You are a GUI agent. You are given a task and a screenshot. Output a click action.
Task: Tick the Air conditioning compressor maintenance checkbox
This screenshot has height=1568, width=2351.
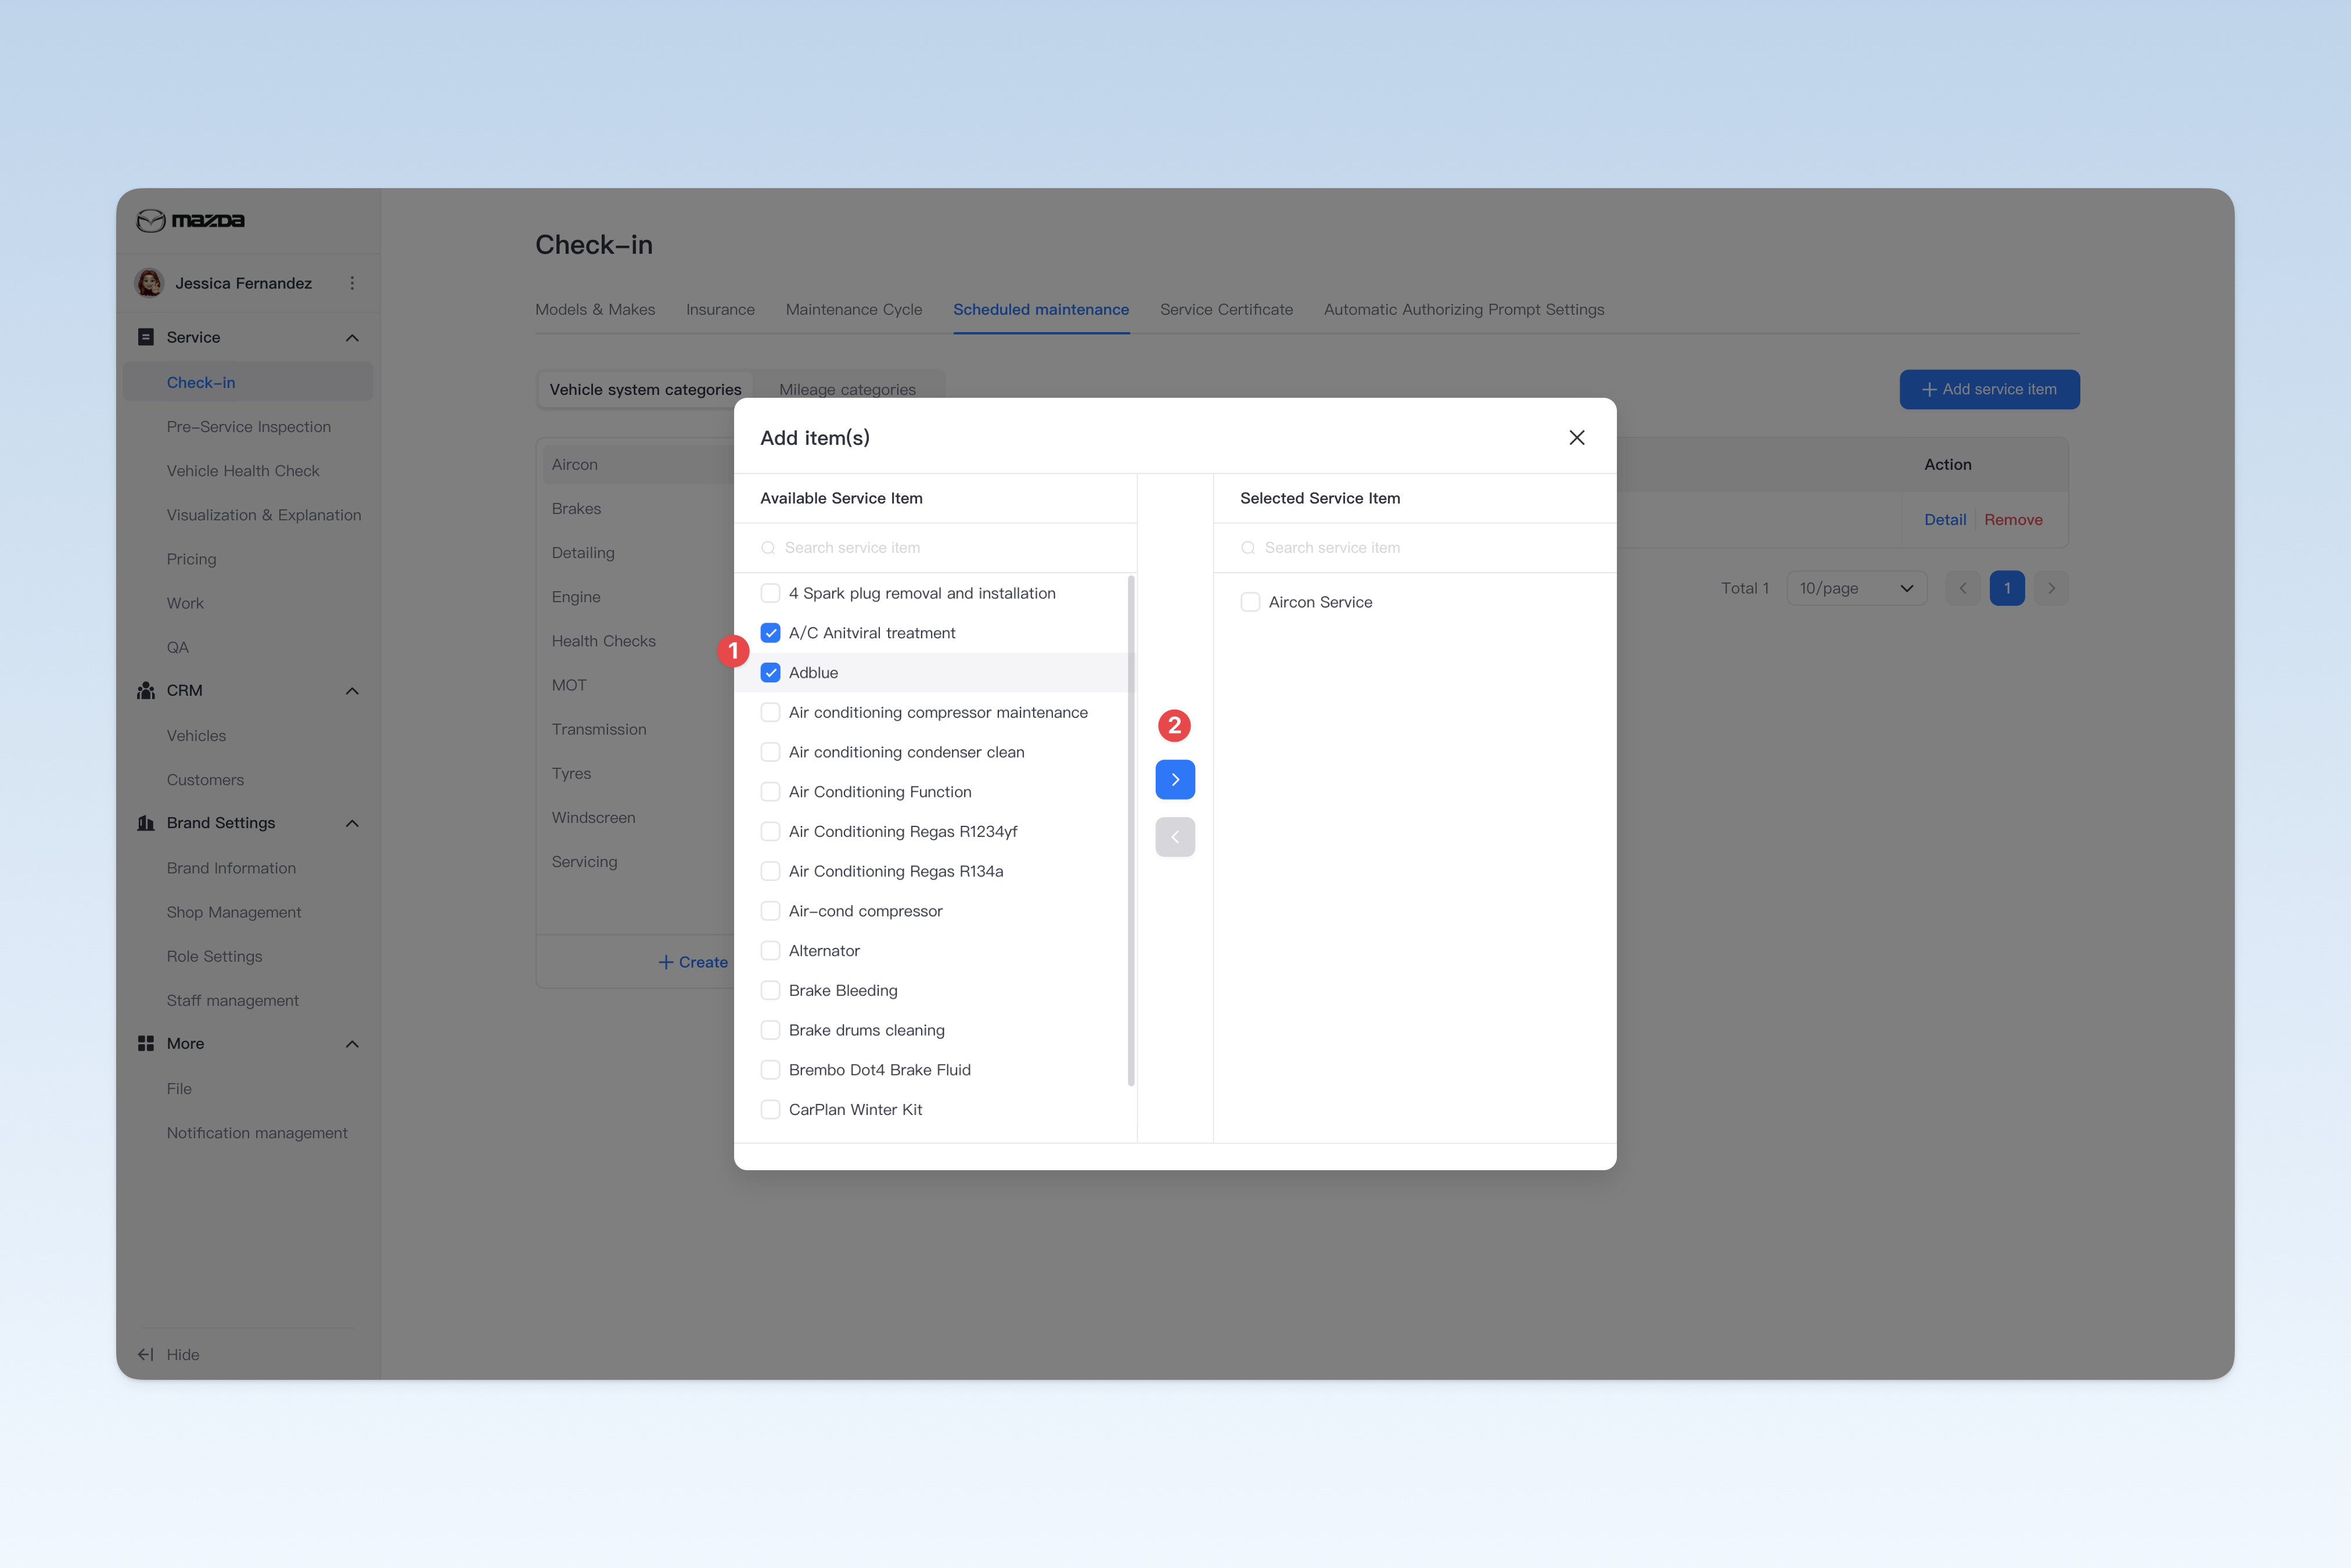770,712
